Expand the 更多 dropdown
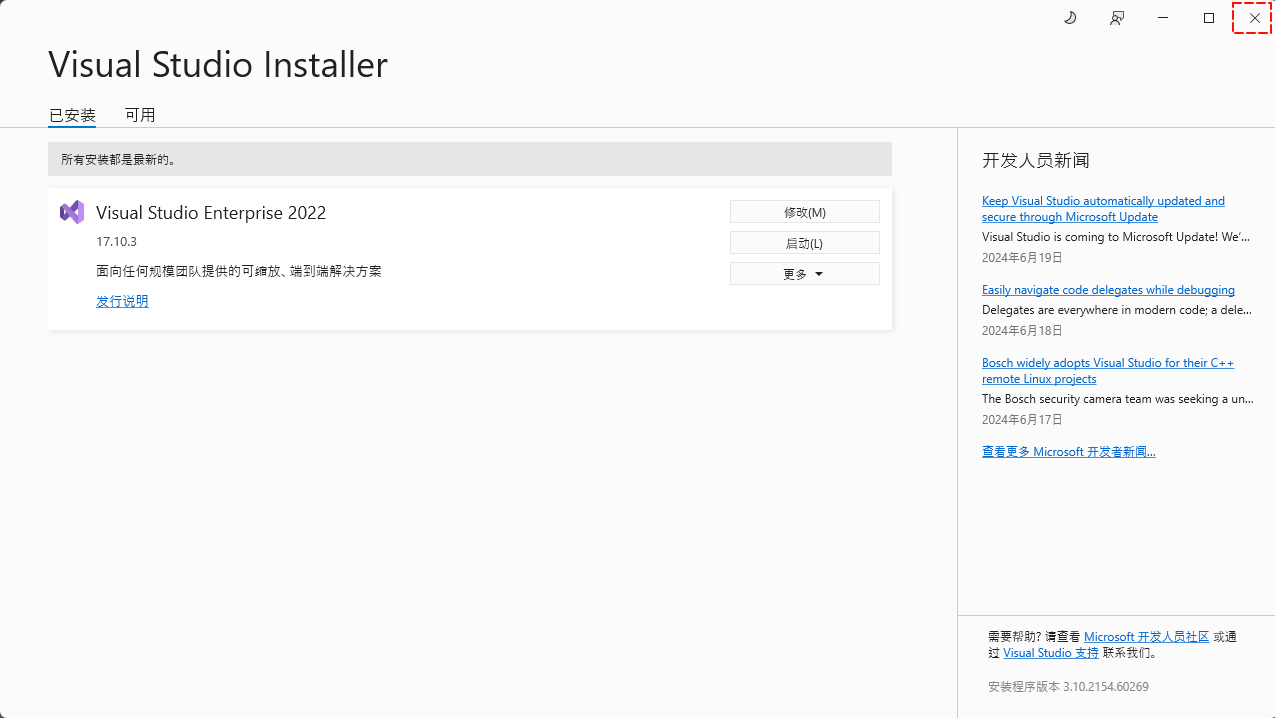The image size is (1275, 718). point(804,274)
